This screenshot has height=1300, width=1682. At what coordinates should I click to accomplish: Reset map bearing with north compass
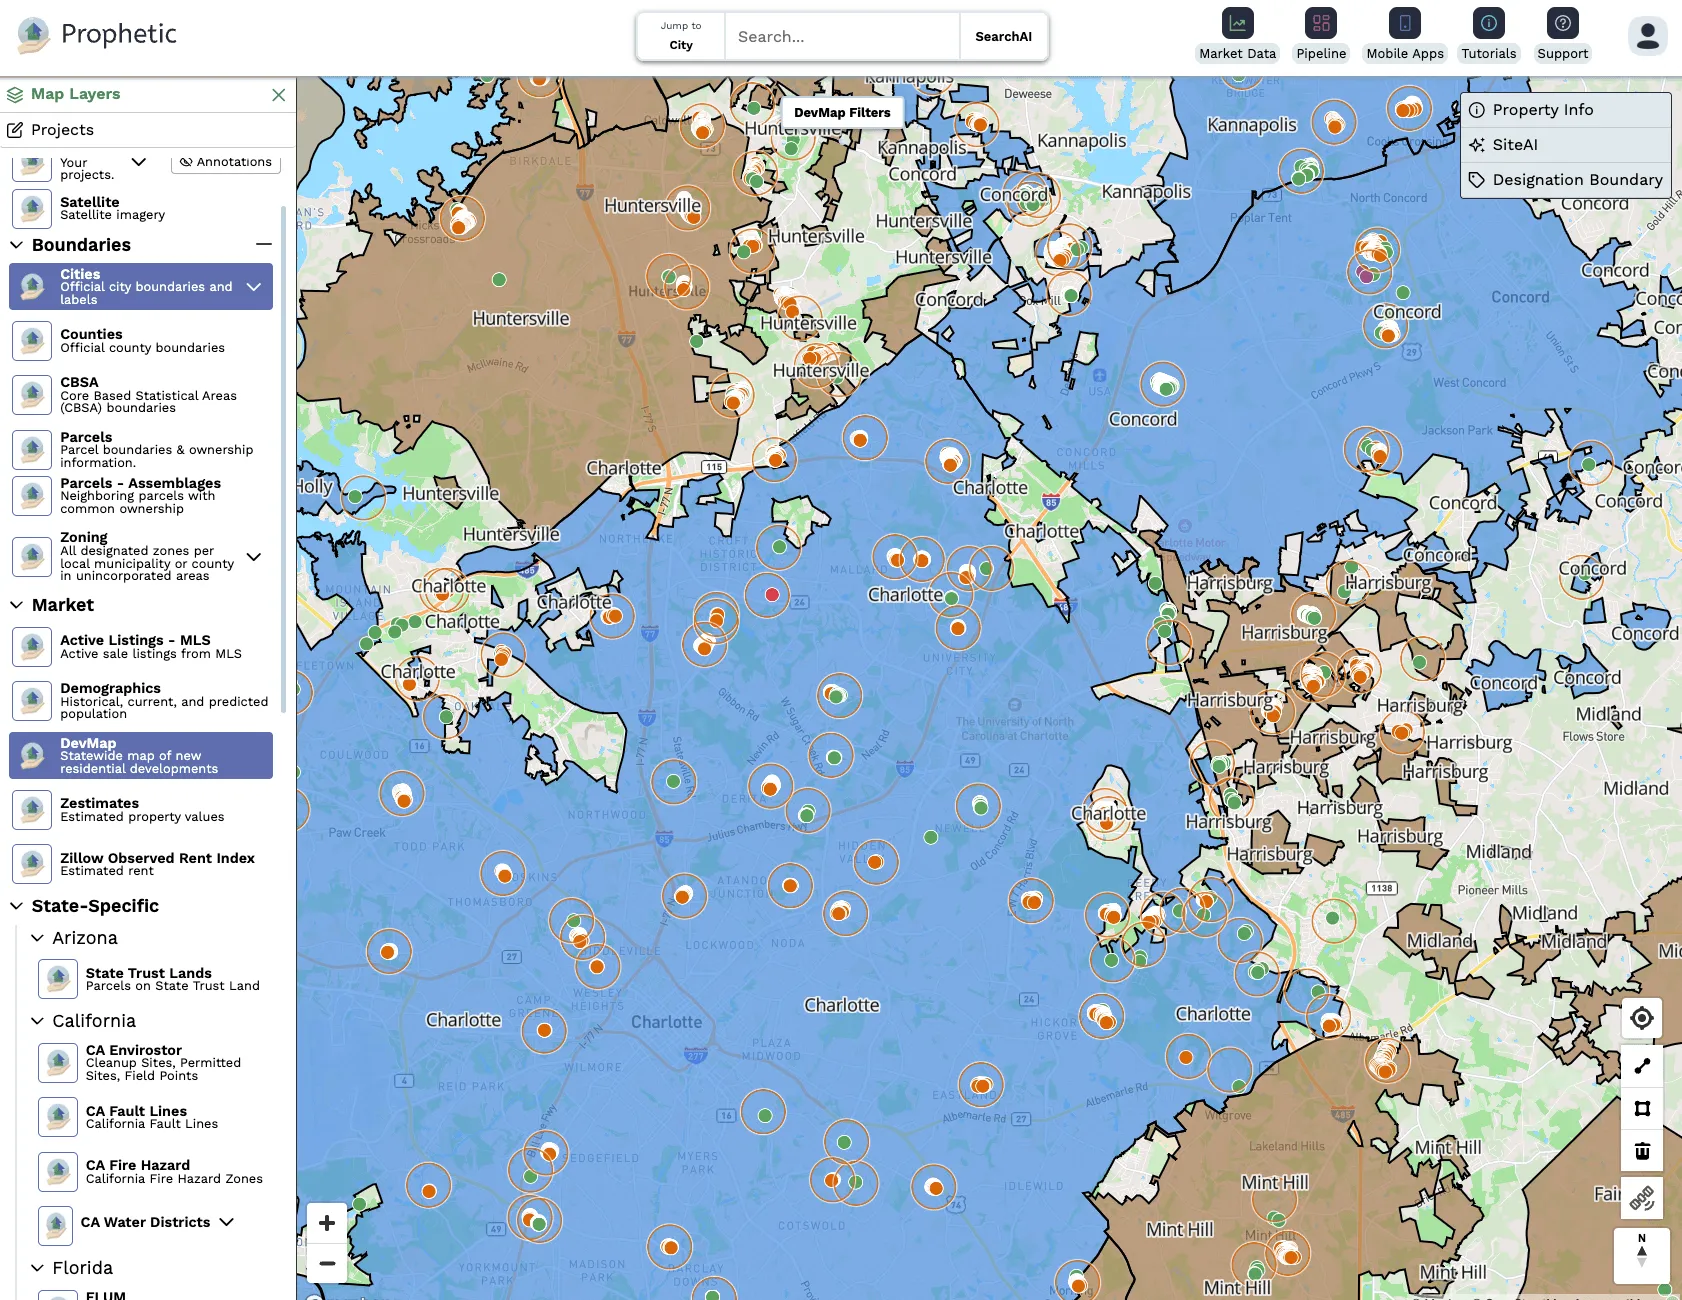coord(1642,1254)
